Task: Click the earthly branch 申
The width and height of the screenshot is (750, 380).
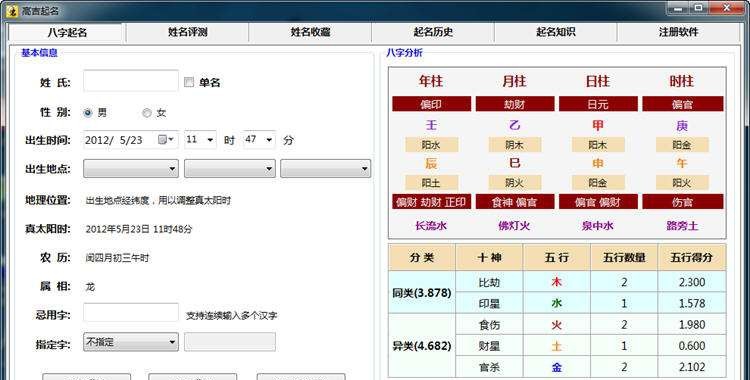Action: click(598, 164)
